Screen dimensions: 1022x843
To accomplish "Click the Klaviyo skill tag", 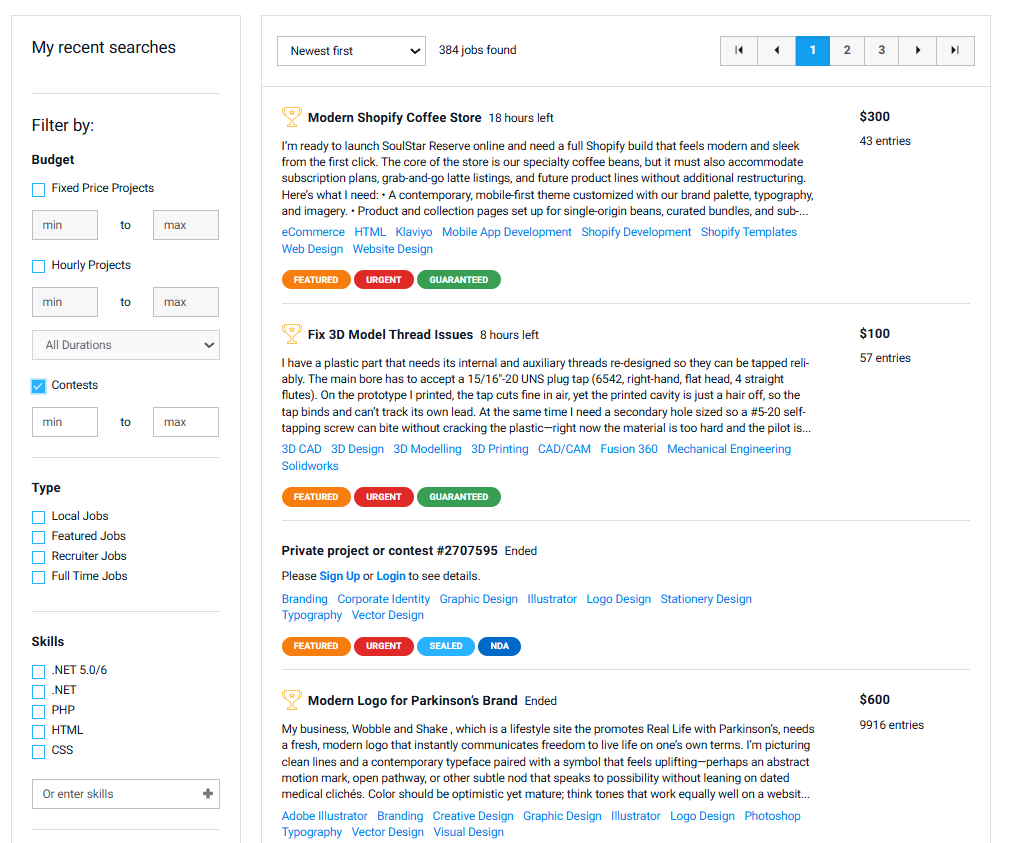I will pyautogui.click(x=413, y=232).
